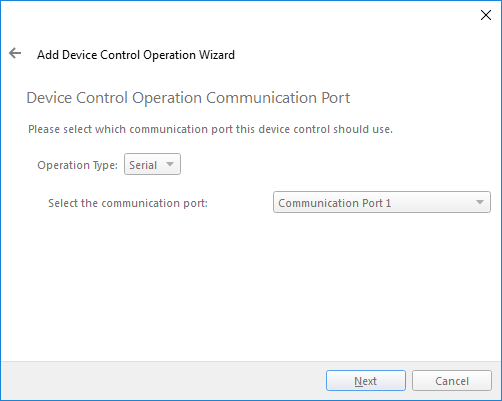
Task: Select the 'Communication Port 1' value text
Action: pyautogui.click(x=334, y=203)
